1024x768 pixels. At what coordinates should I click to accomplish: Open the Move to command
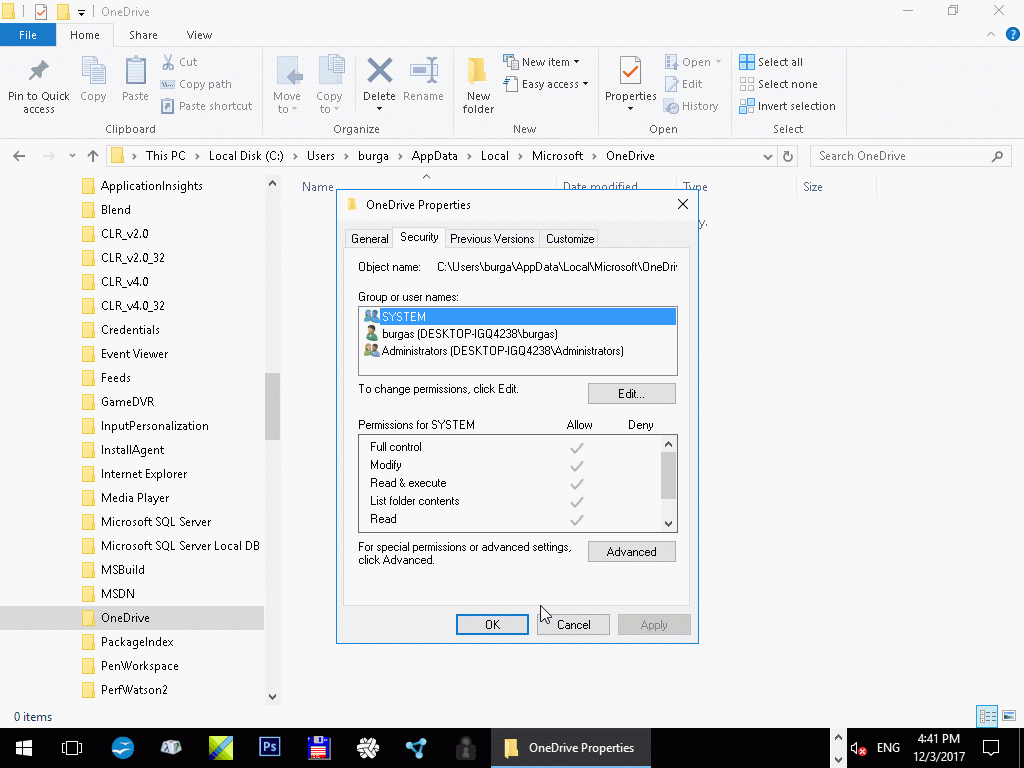287,85
